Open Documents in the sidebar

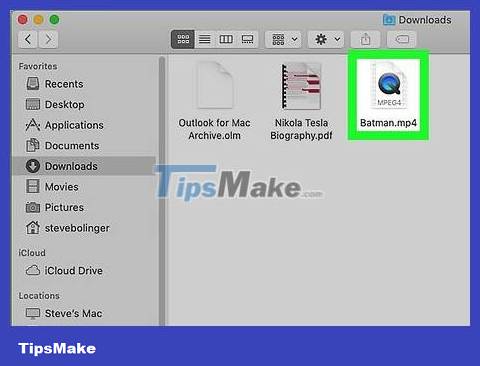83,146
